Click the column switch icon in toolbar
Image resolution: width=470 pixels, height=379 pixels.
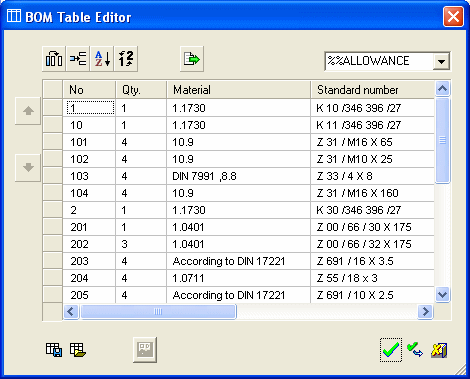(x=54, y=59)
